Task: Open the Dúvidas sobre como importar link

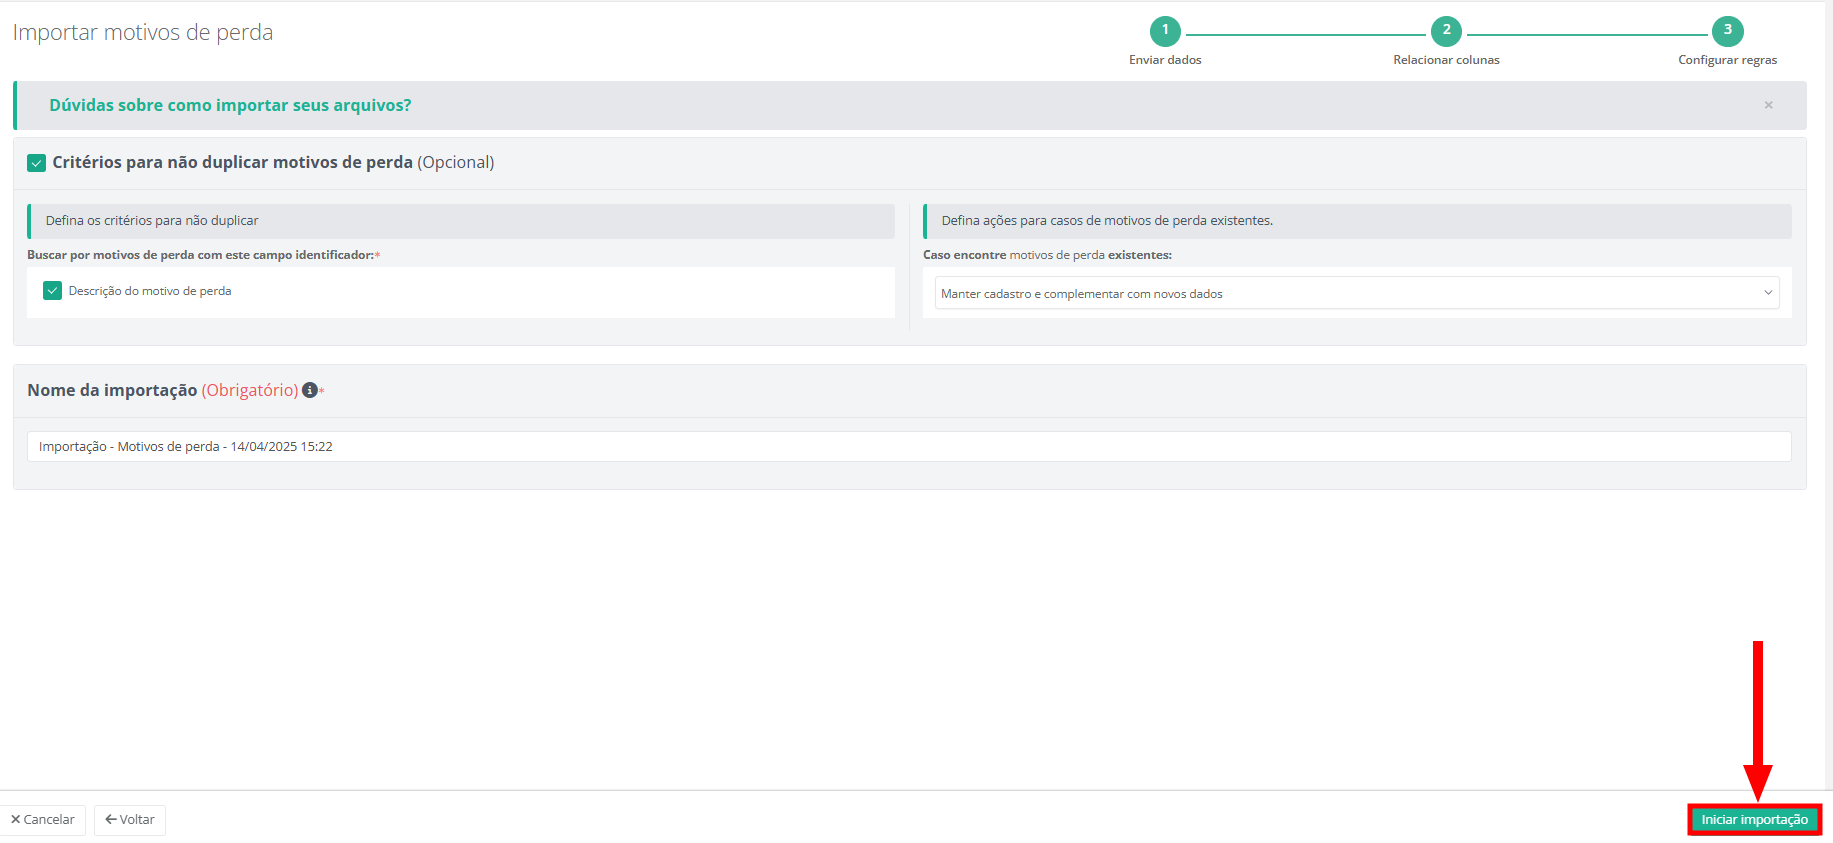Action: (230, 105)
